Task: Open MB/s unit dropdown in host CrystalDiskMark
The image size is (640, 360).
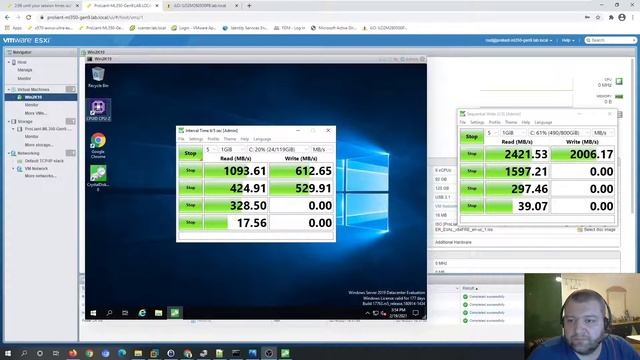Action: [x=603, y=133]
